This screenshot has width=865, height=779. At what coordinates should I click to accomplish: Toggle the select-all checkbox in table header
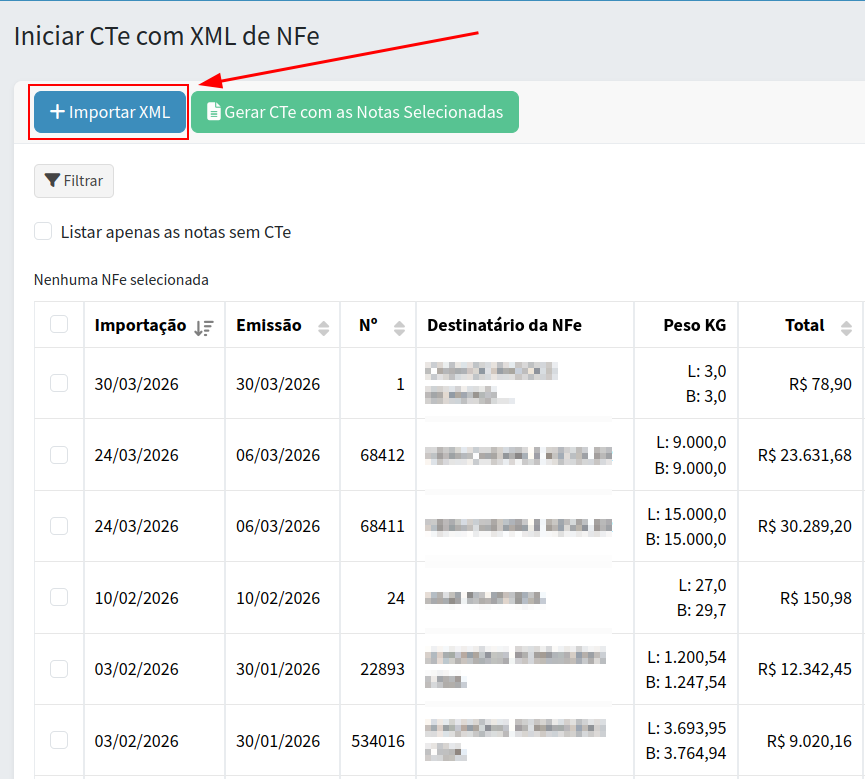(x=59, y=324)
